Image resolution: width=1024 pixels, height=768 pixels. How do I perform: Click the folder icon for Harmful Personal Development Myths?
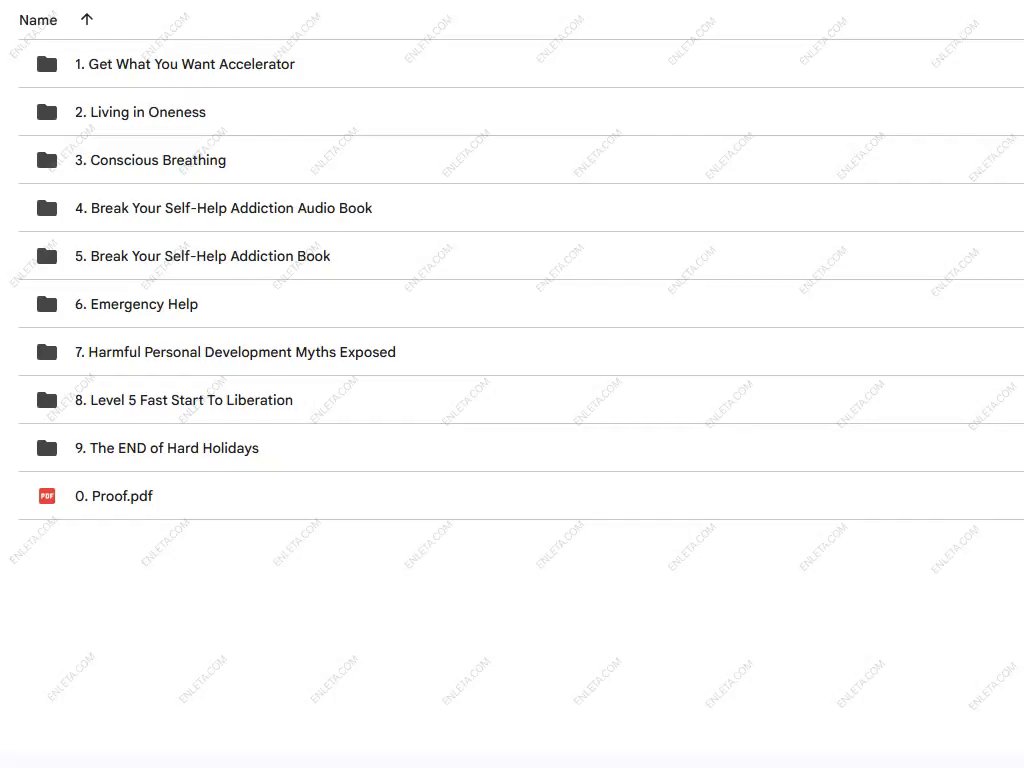click(47, 352)
